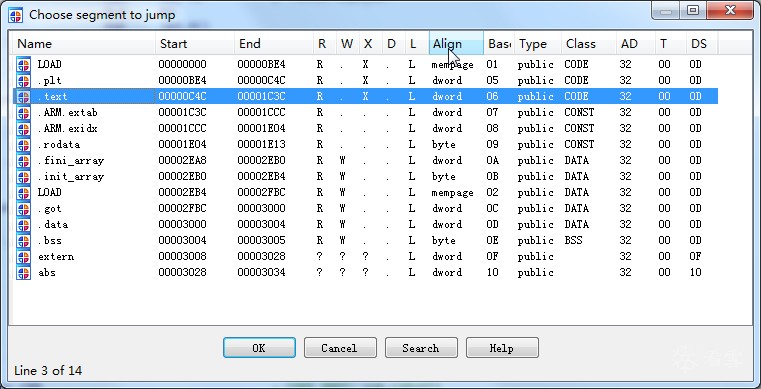Click end address 00002EB0 of .fini_array
Screen dimensions: 761x389
261,161
